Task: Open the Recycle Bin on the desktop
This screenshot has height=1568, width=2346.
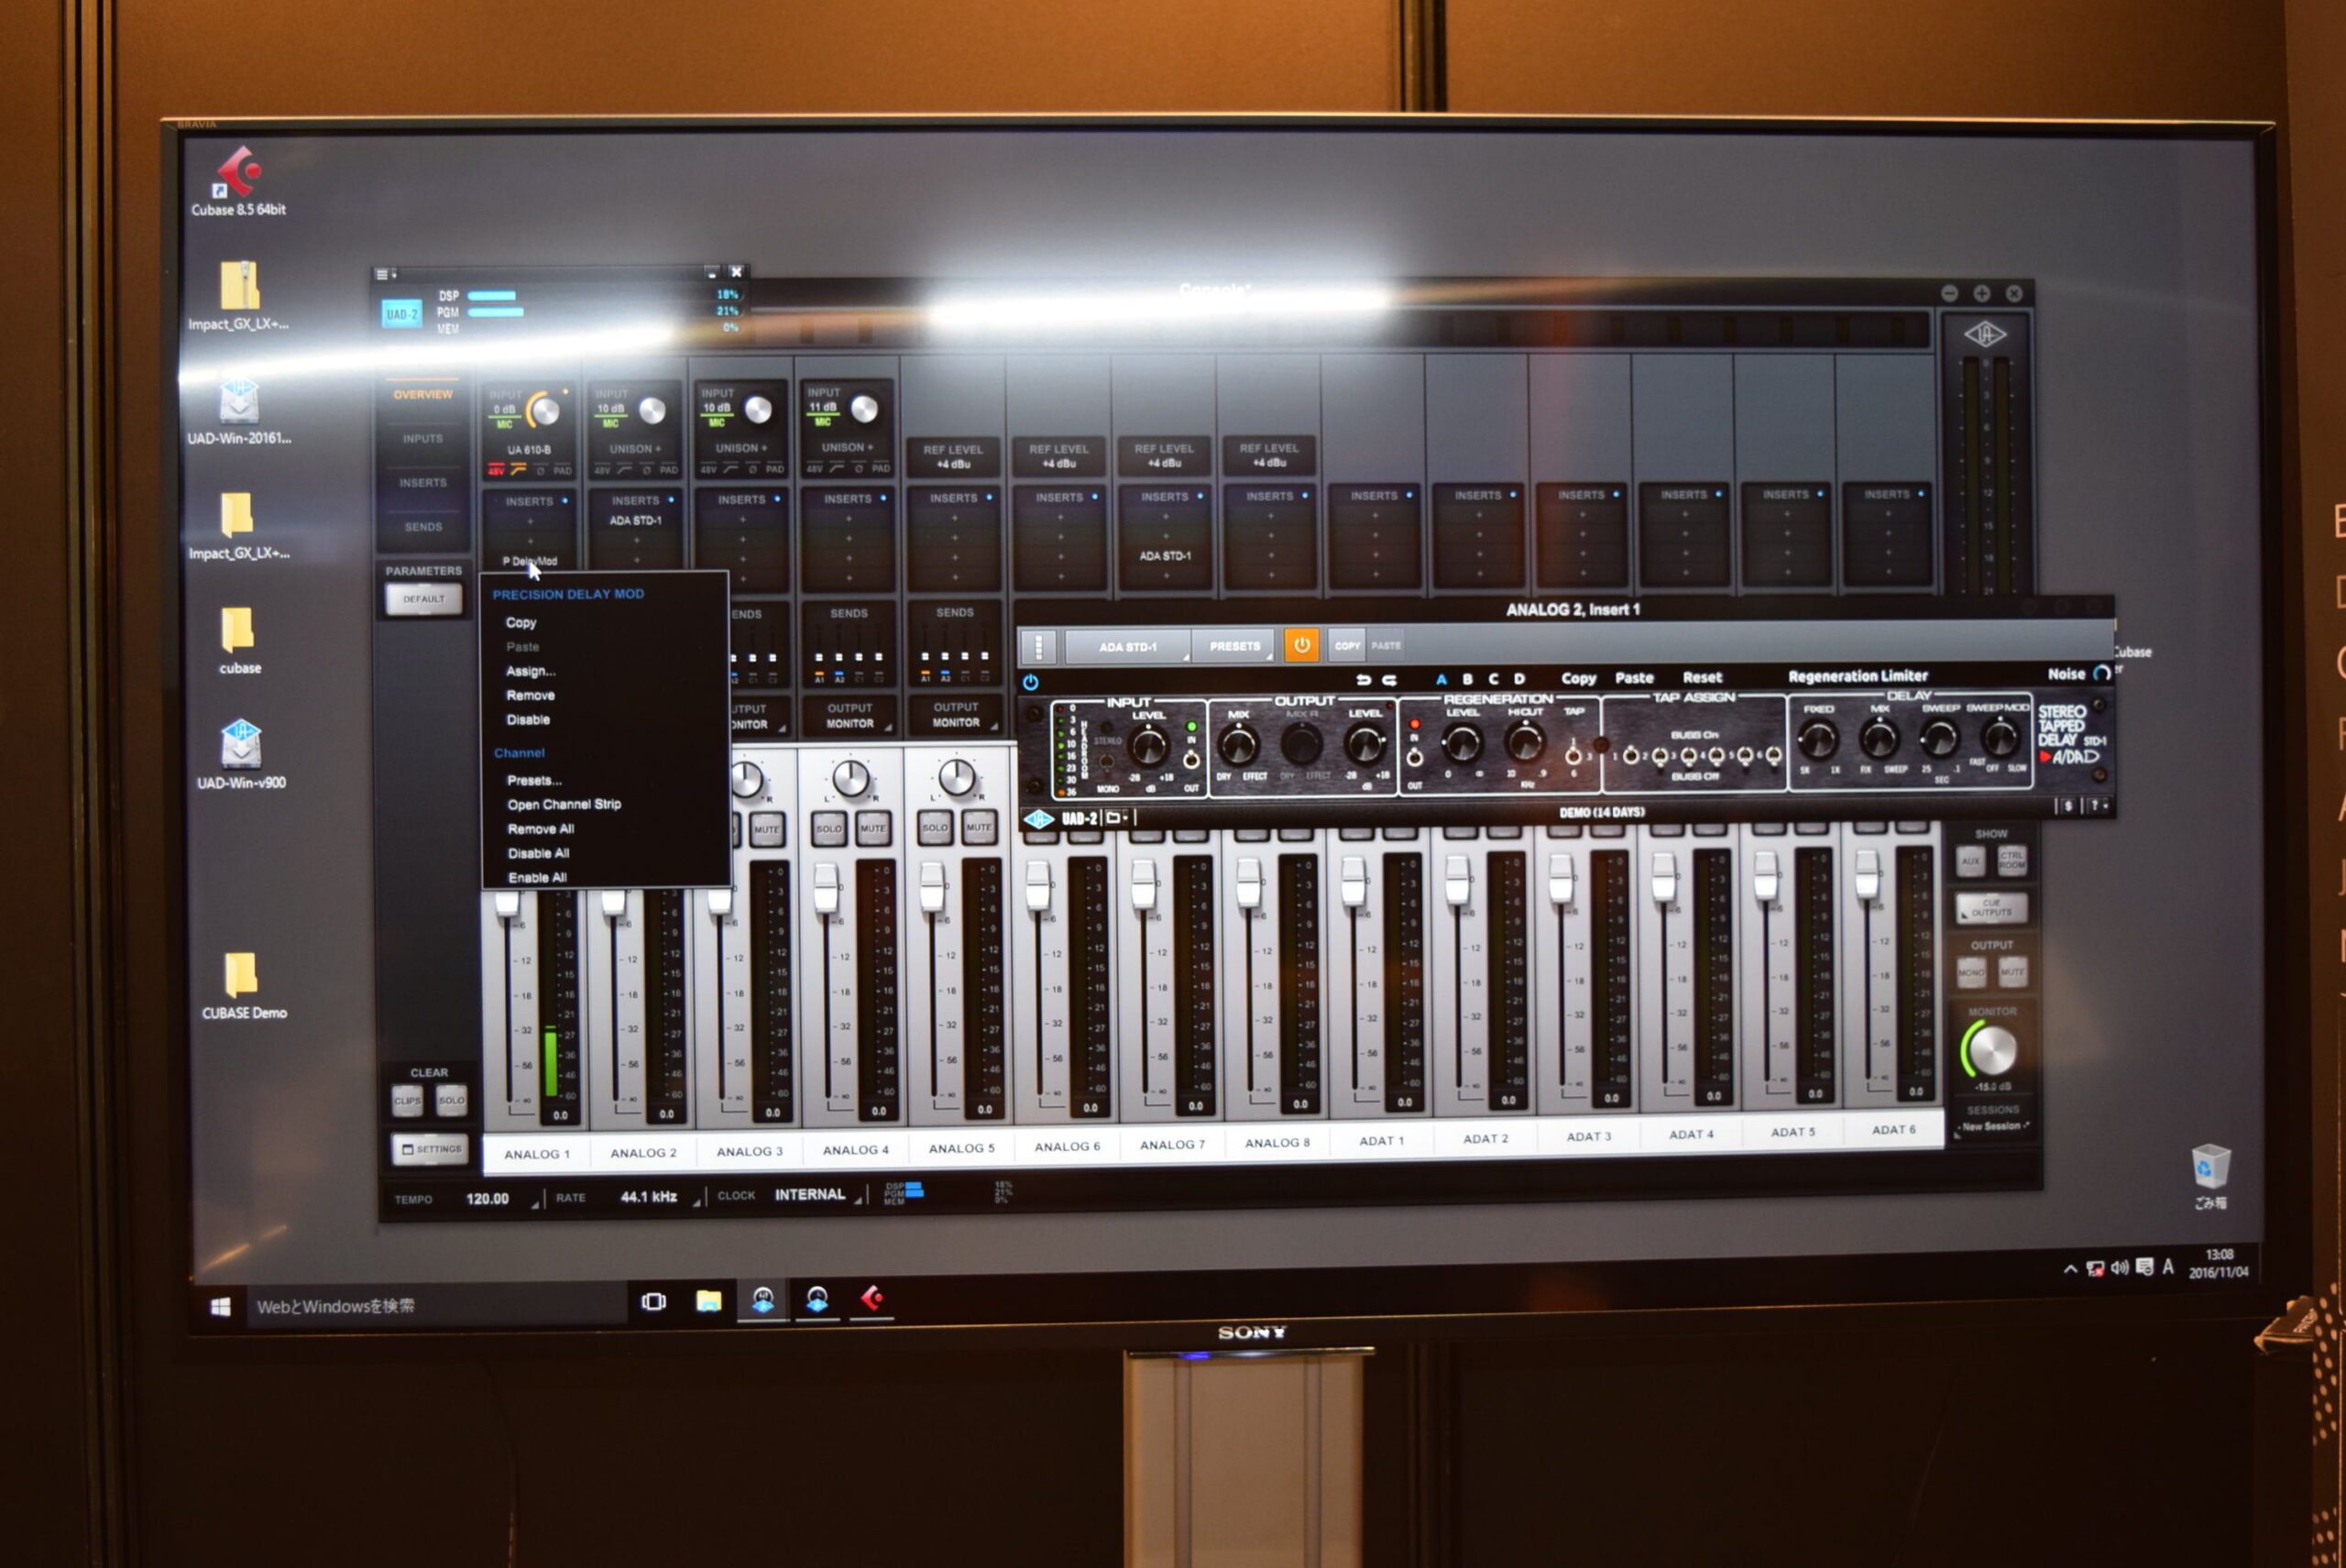Action: click(2210, 1176)
